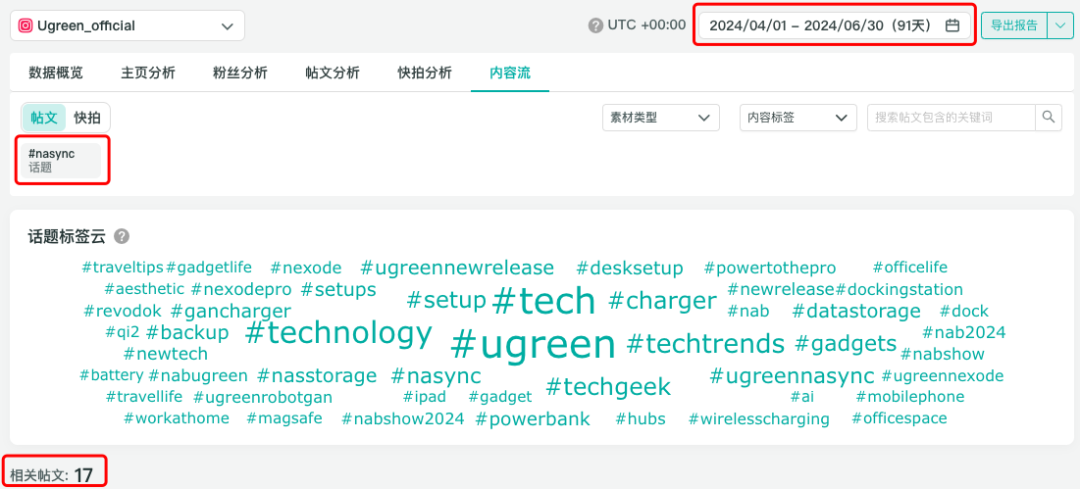Click the #nasync 话题 filter chip

click(61, 160)
